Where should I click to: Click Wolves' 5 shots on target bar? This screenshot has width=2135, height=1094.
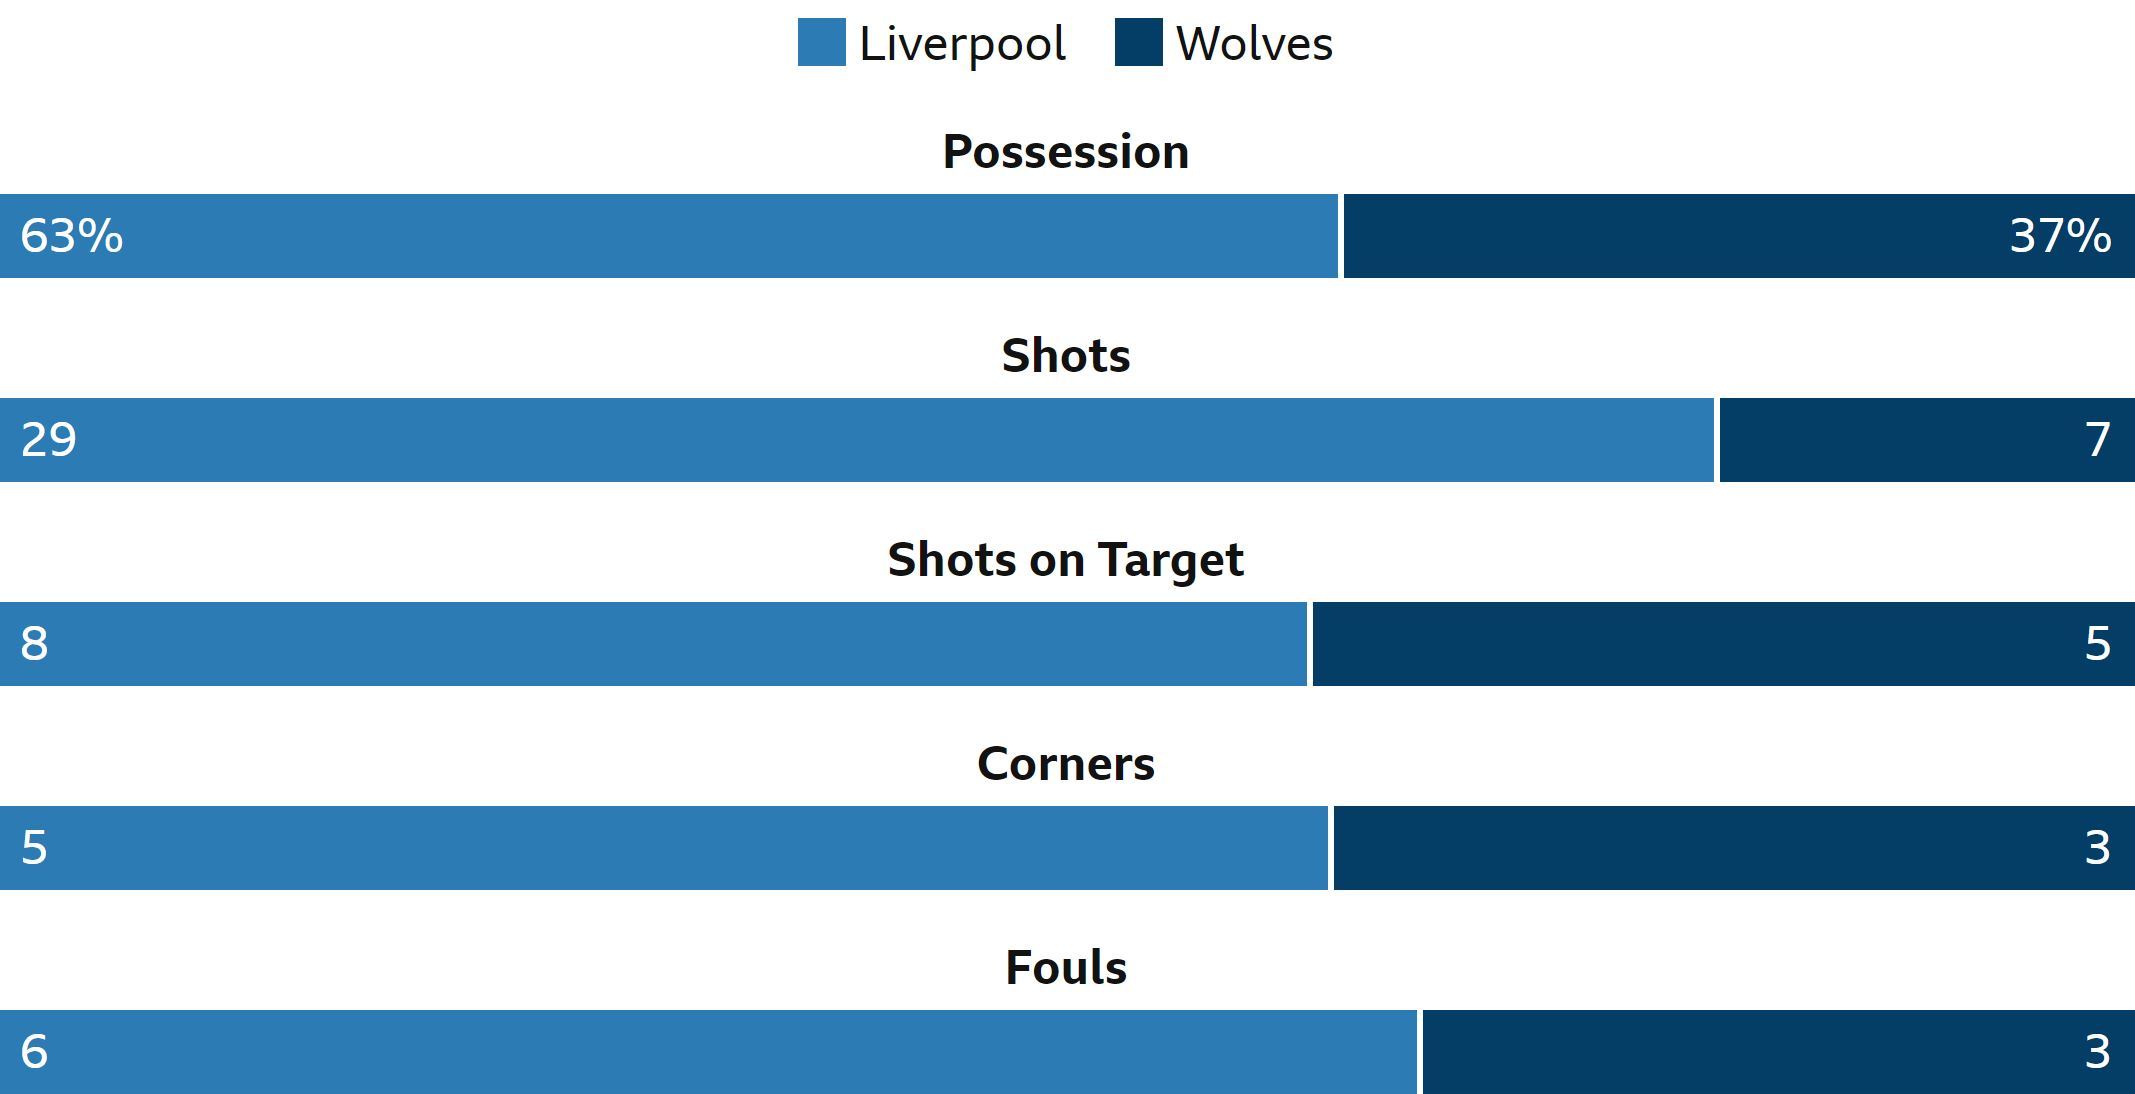[x=1724, y=644]
